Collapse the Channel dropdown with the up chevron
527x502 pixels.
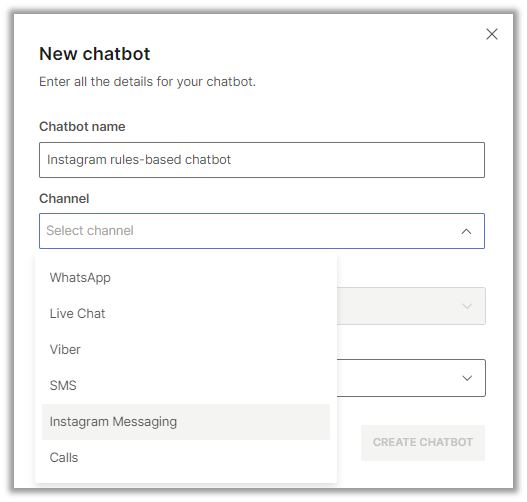tap(466, 232)
